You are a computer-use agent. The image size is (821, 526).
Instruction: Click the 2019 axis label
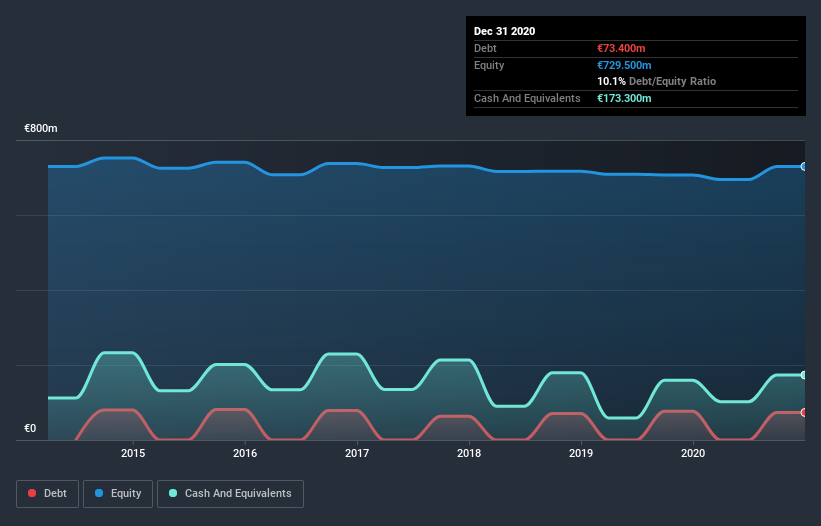coord(581,453)
